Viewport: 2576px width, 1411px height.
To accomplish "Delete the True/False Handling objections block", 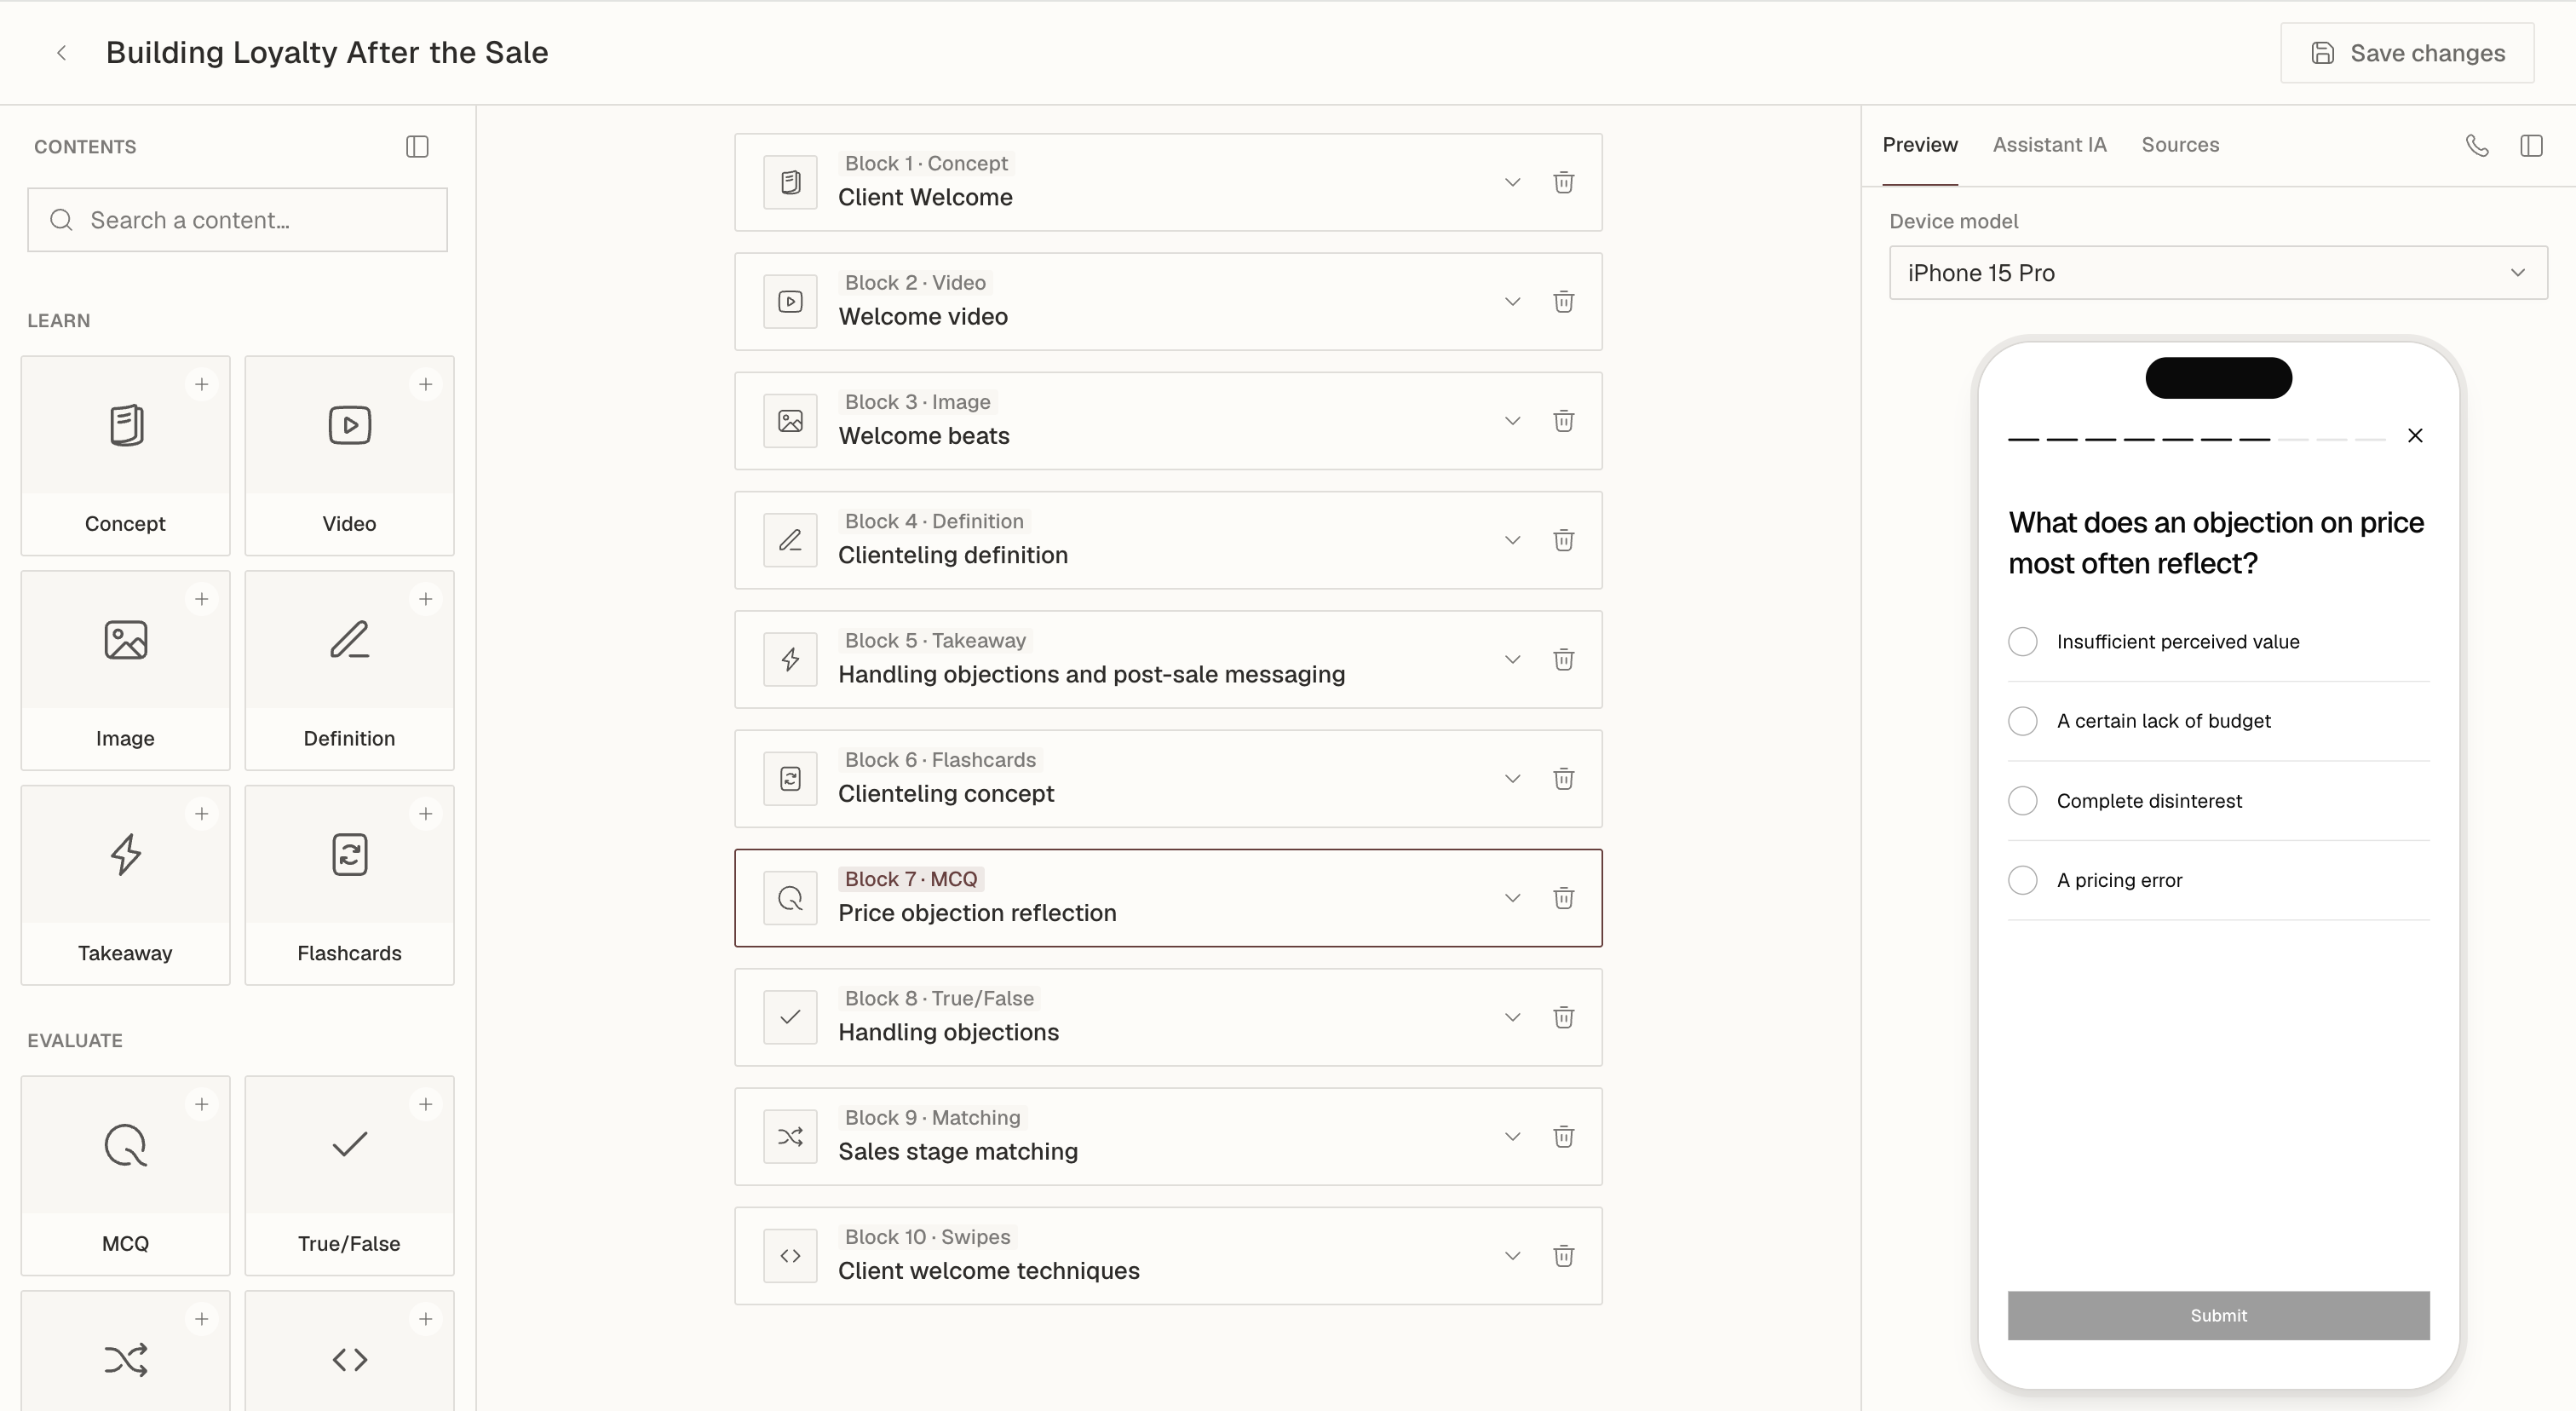I will 1563,1017.
